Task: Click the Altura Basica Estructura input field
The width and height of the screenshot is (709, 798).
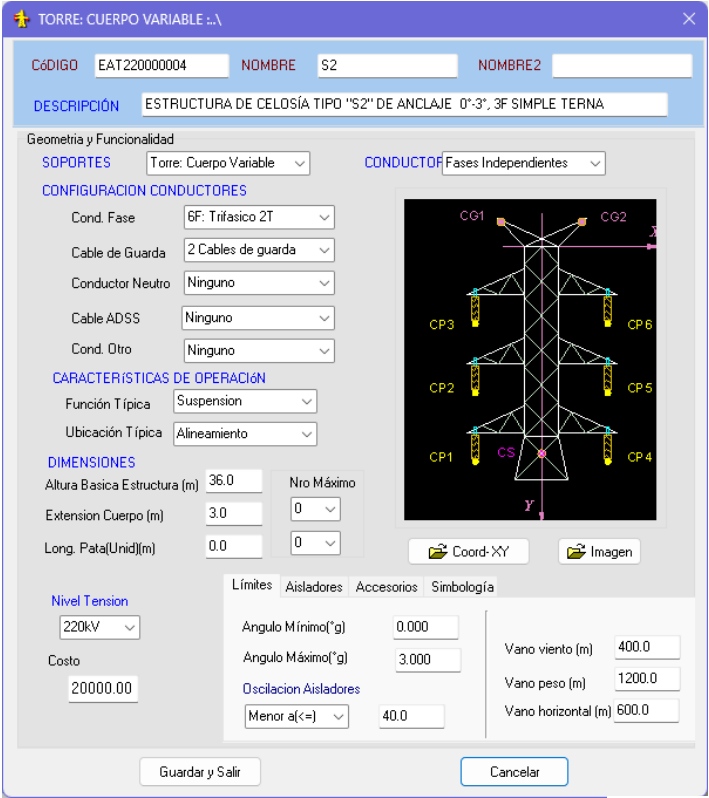Action: (234, 481)
